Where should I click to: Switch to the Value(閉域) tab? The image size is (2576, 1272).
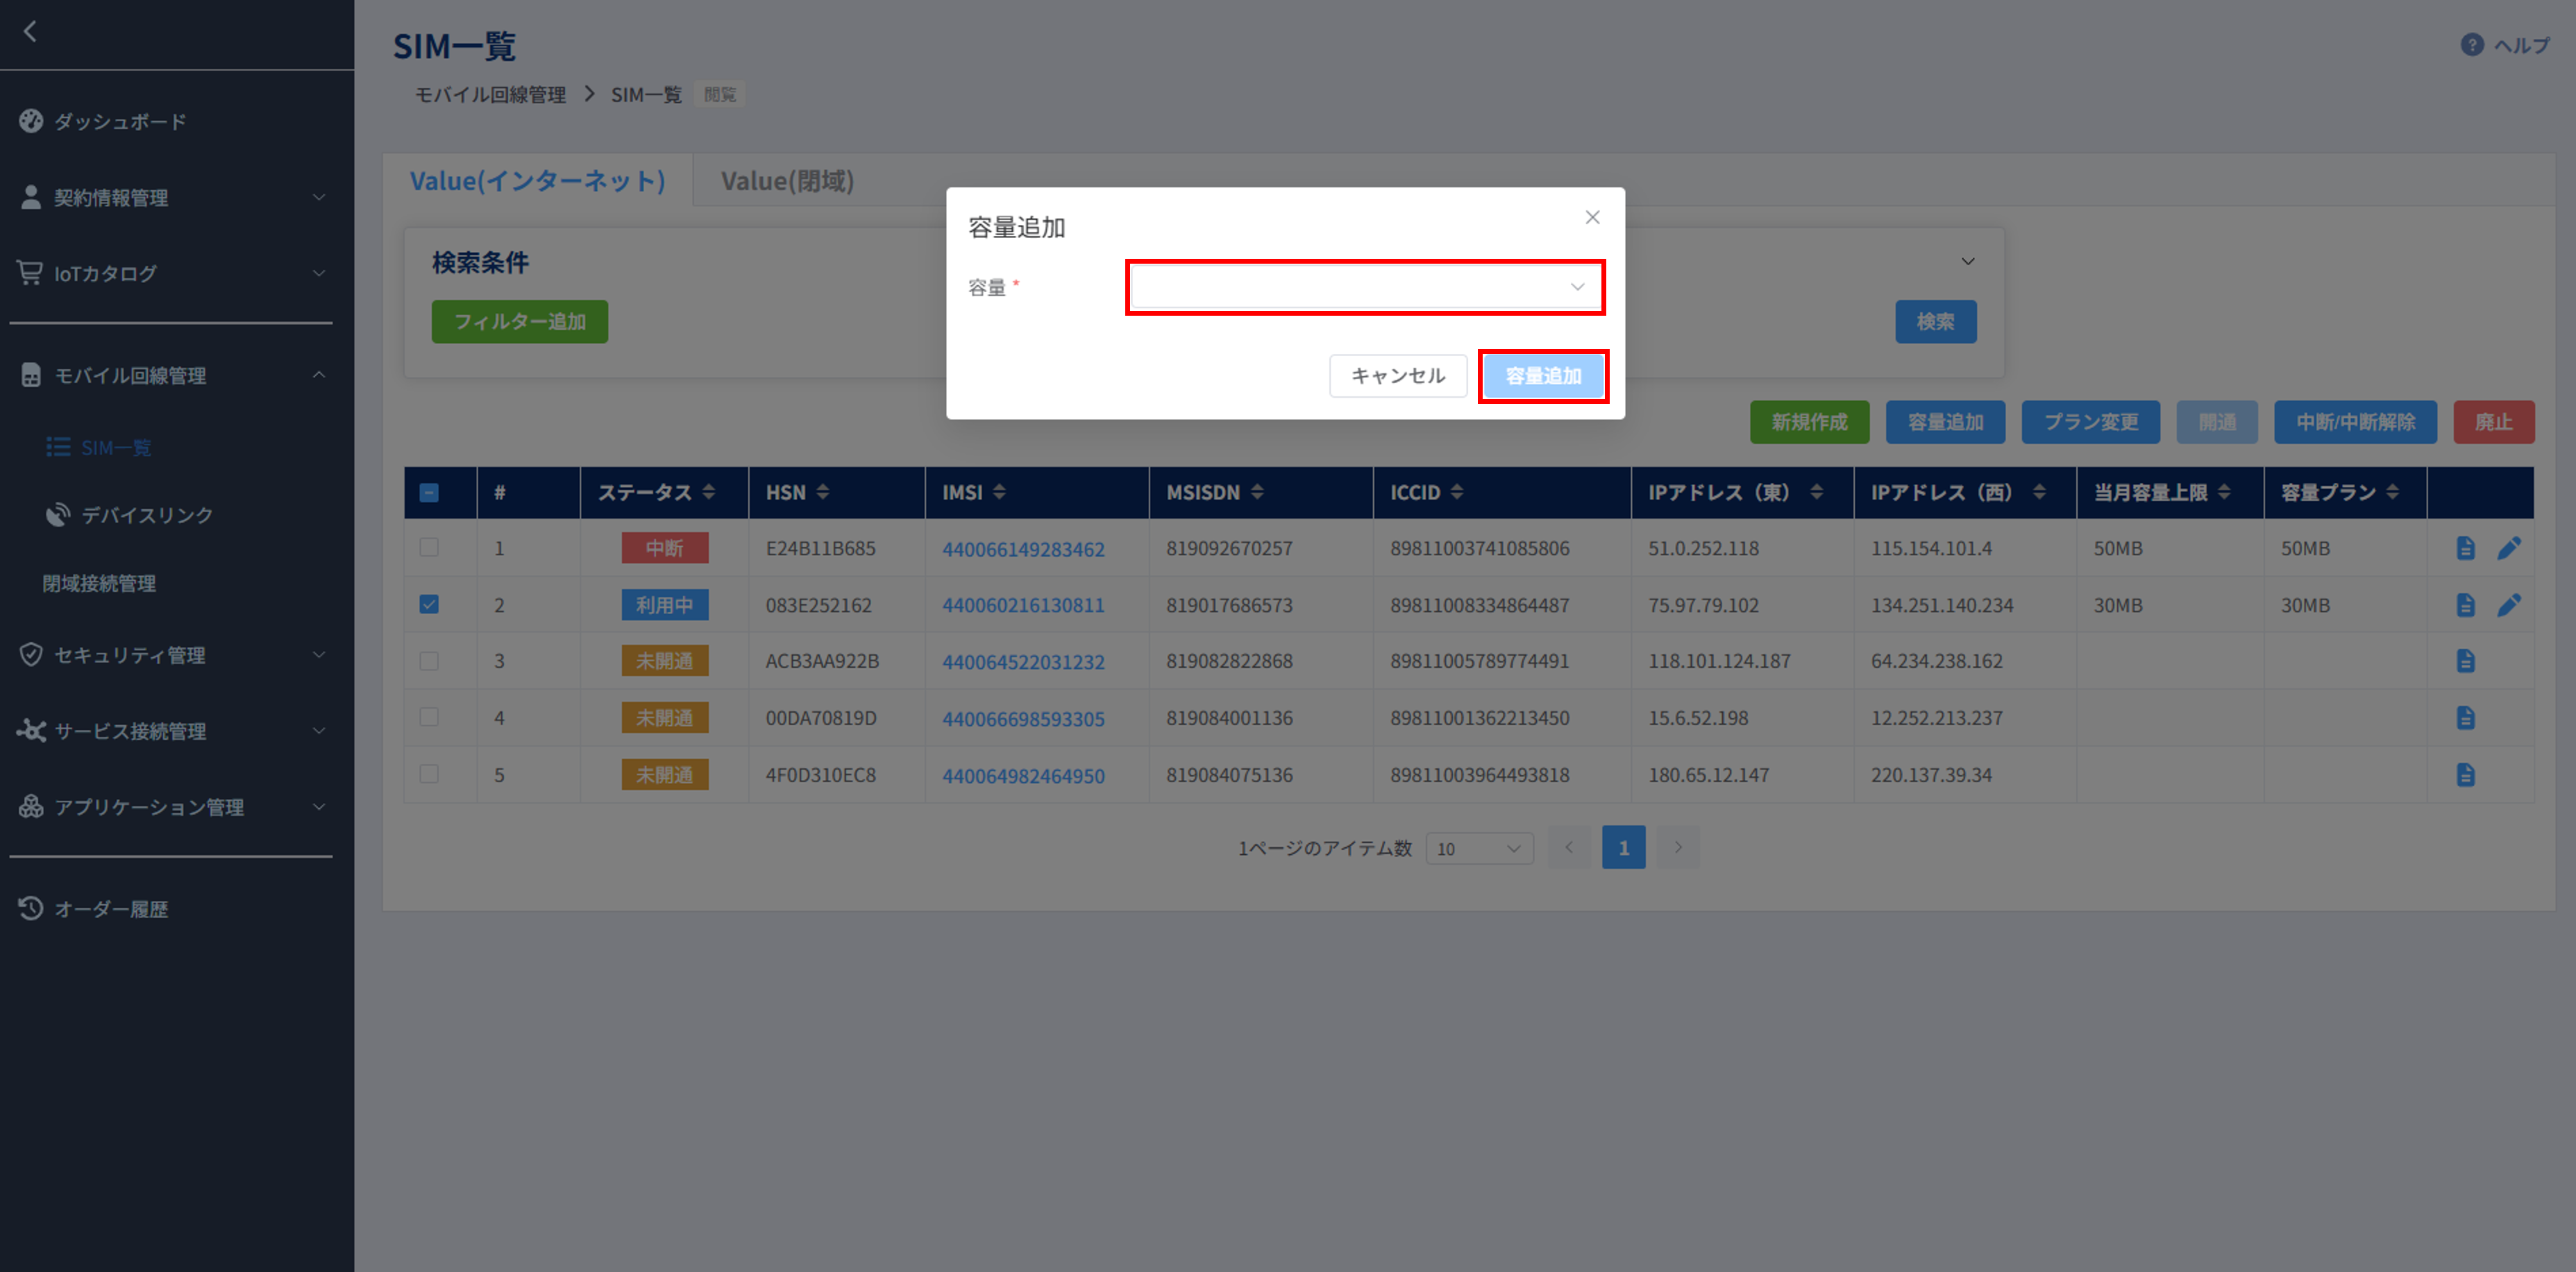tap(787, 181)
